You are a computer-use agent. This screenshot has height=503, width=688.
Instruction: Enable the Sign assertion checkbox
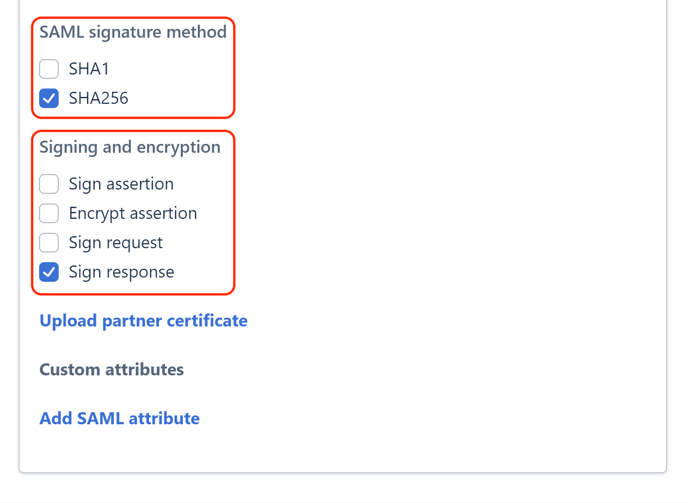pos(49,184)
